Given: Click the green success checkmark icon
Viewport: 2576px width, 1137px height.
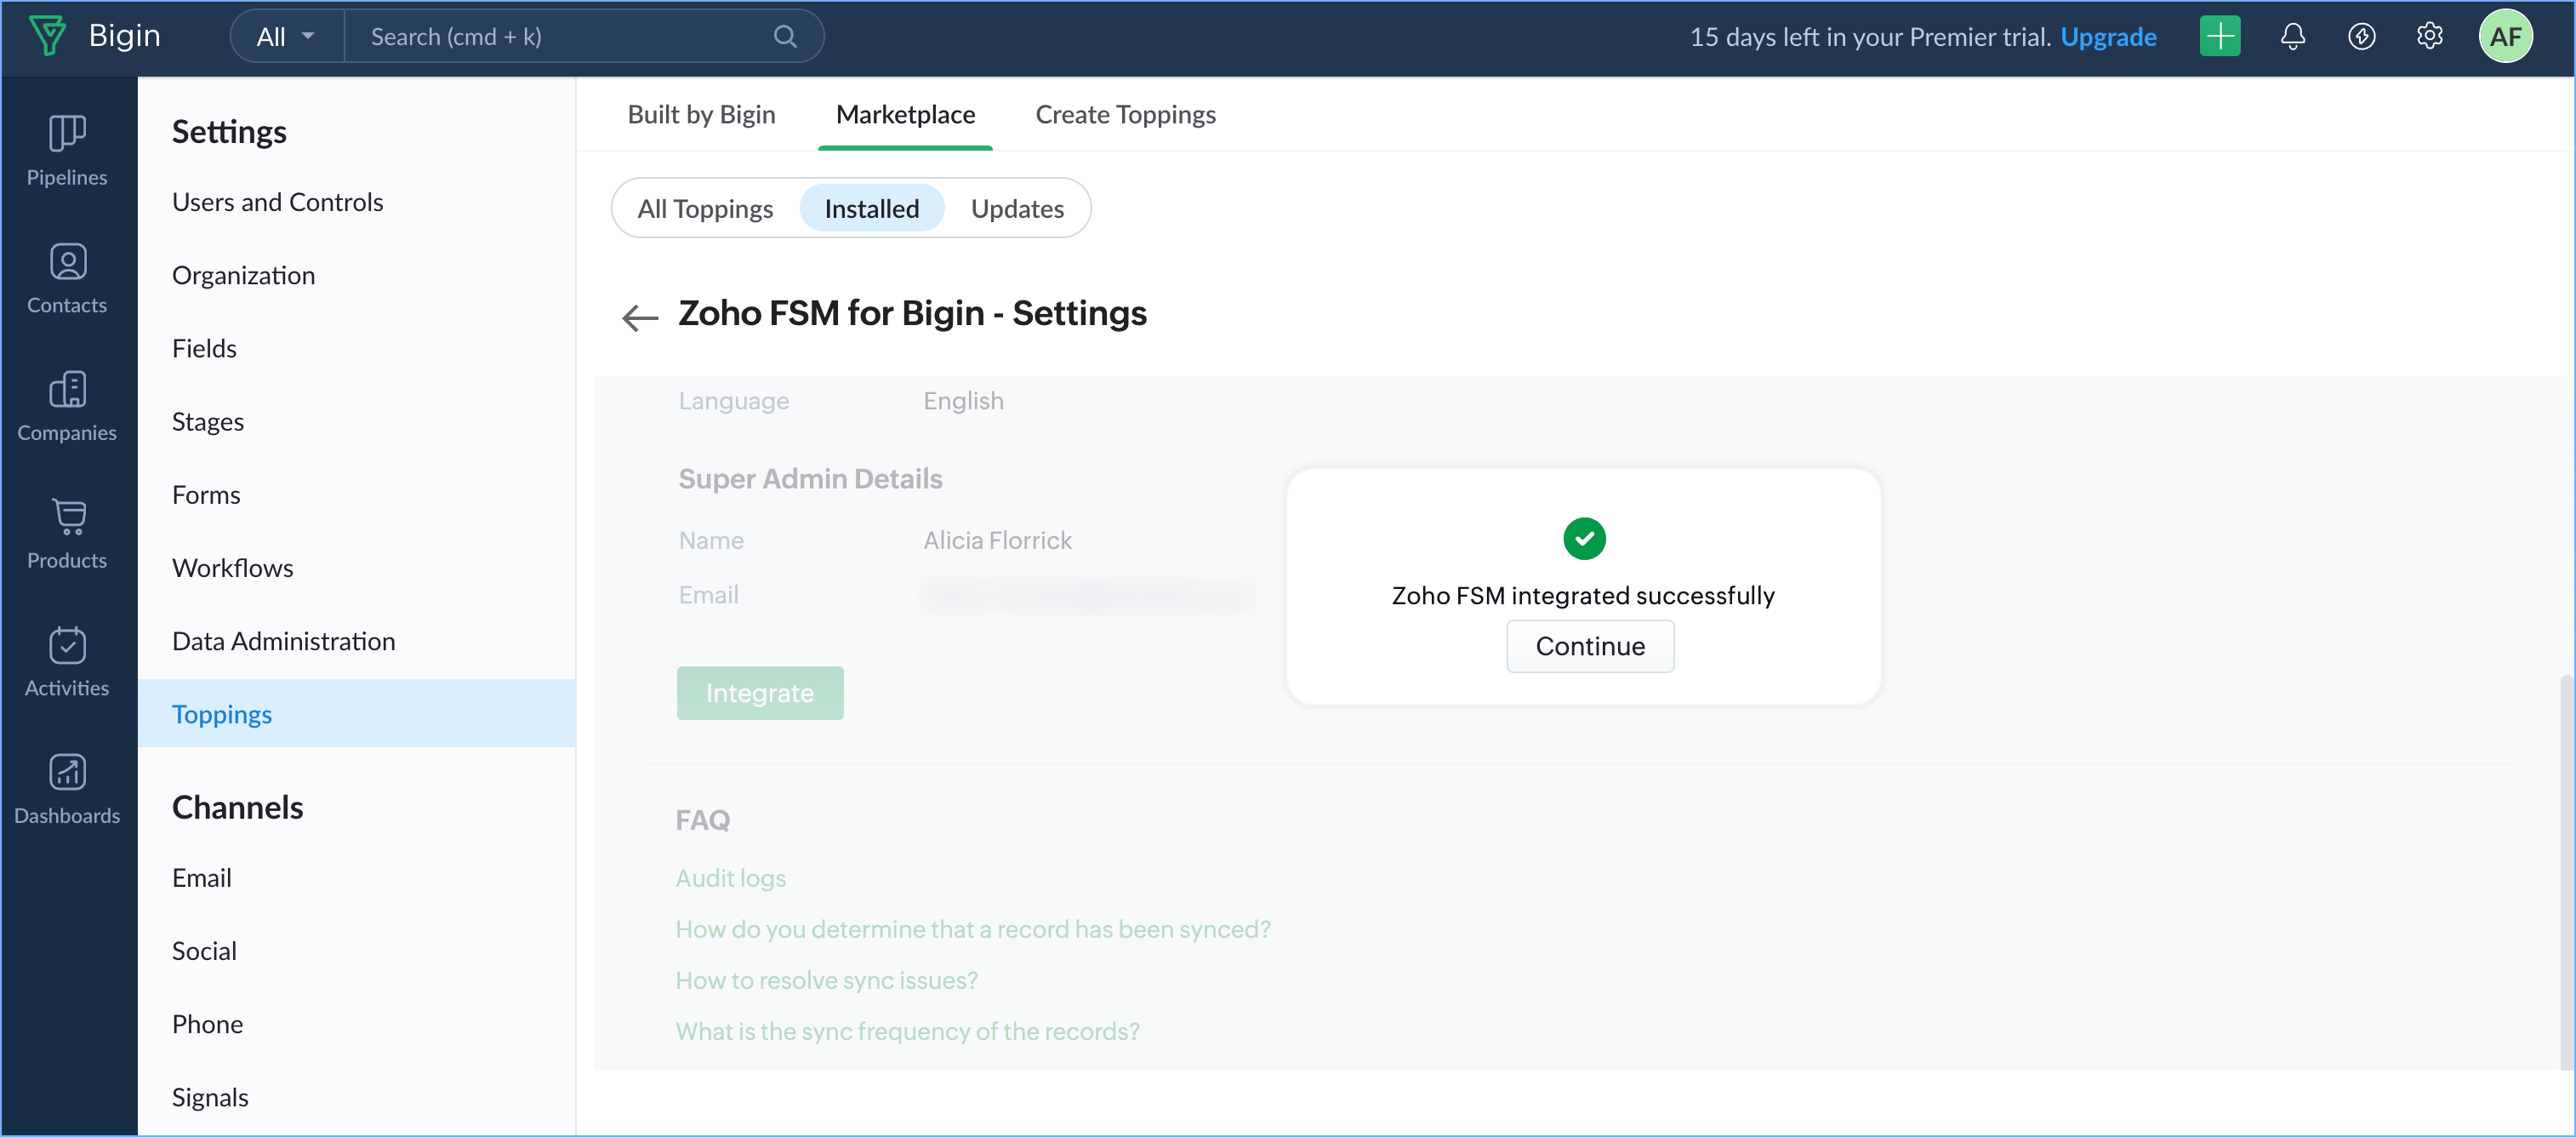Looking at the screenshot, I should click(1584, 539).
